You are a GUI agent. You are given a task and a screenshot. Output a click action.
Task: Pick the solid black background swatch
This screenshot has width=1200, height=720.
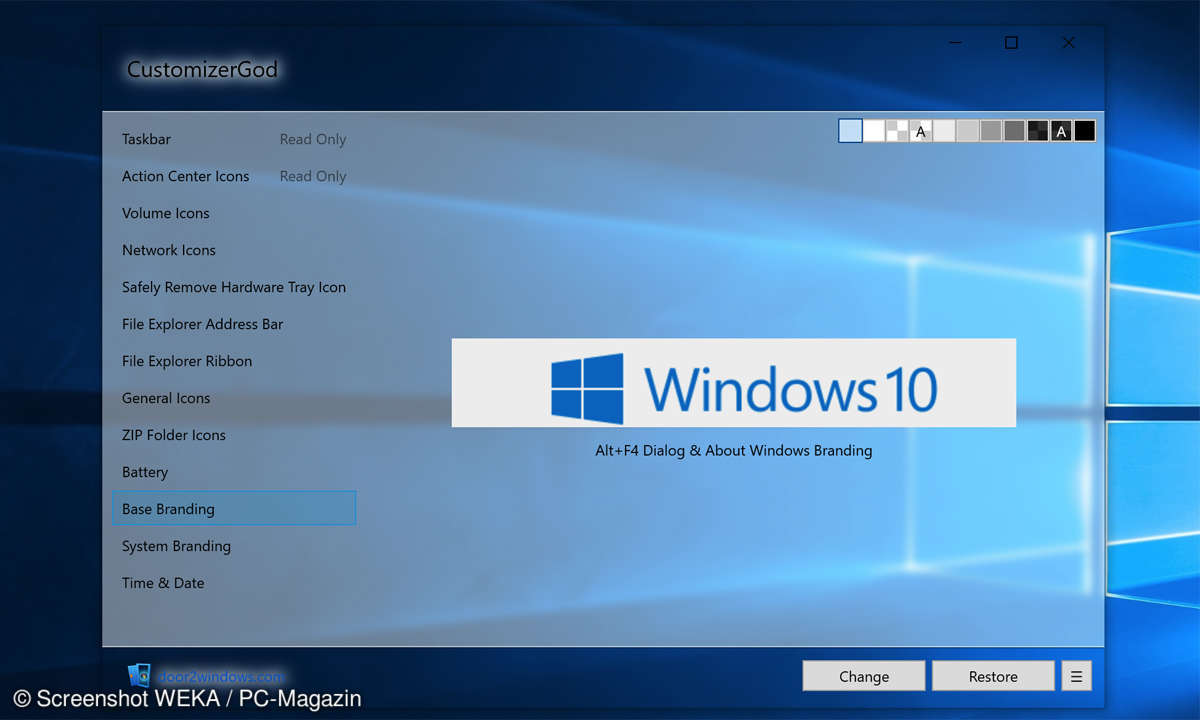click(1085, 131)
